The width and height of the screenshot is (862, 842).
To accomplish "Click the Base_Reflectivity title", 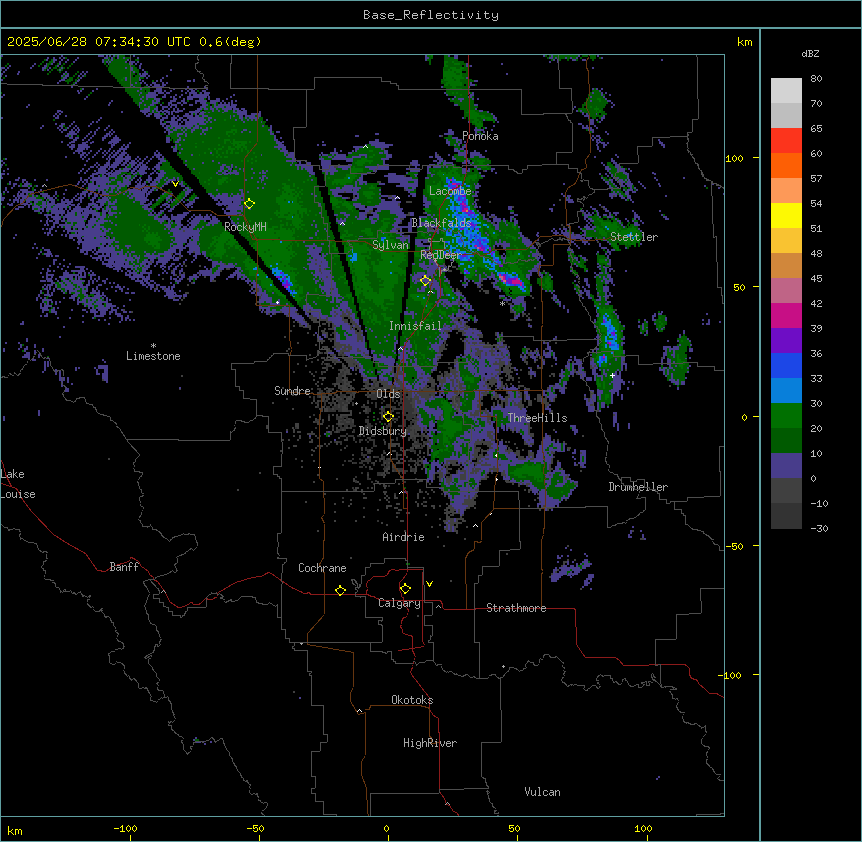I will click(431, 15).
